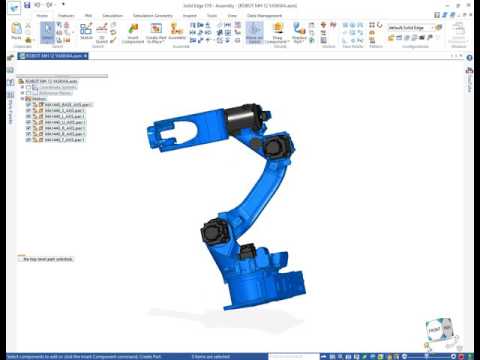Switch to the Tools ribbon tab
The width and height of the screenshot is (480, 360).
[x=212, y=16]
